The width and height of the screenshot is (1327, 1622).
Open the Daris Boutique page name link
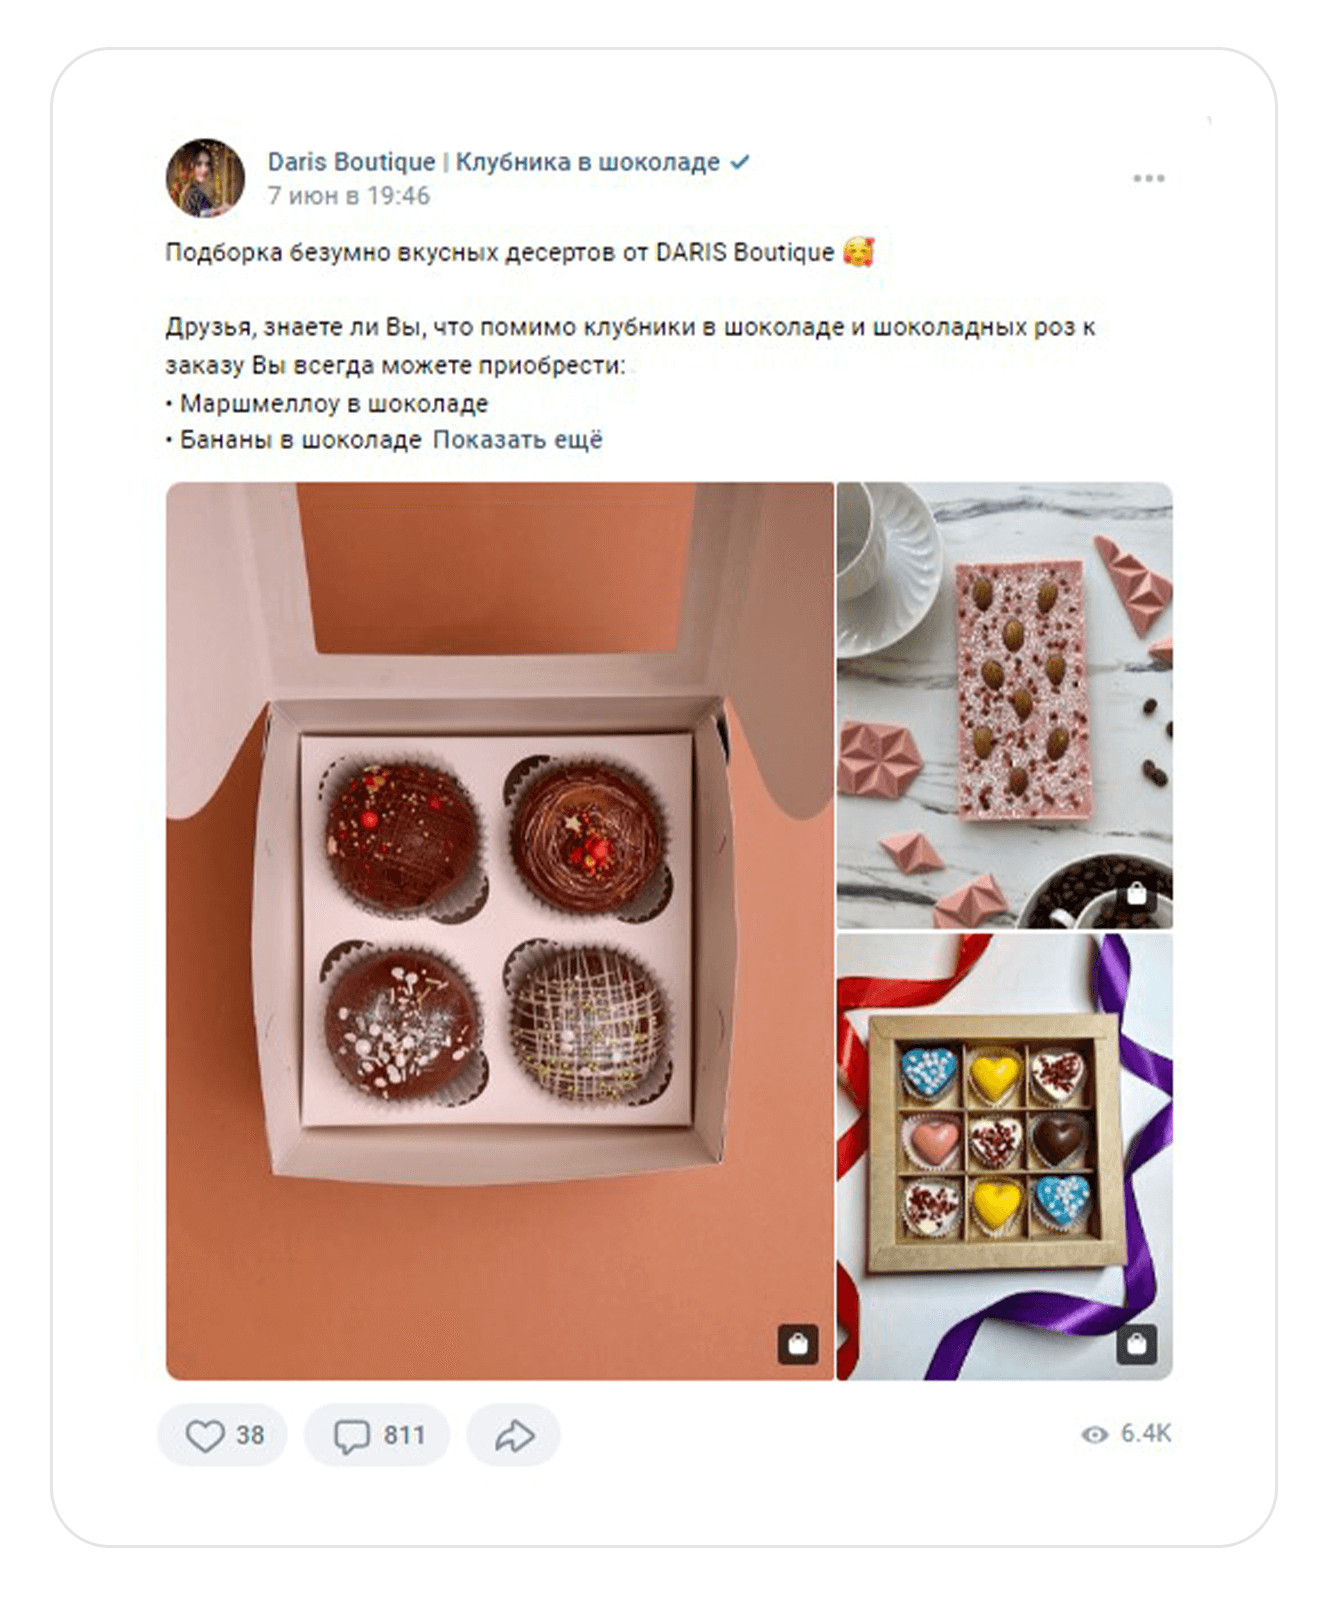point(493,162)
